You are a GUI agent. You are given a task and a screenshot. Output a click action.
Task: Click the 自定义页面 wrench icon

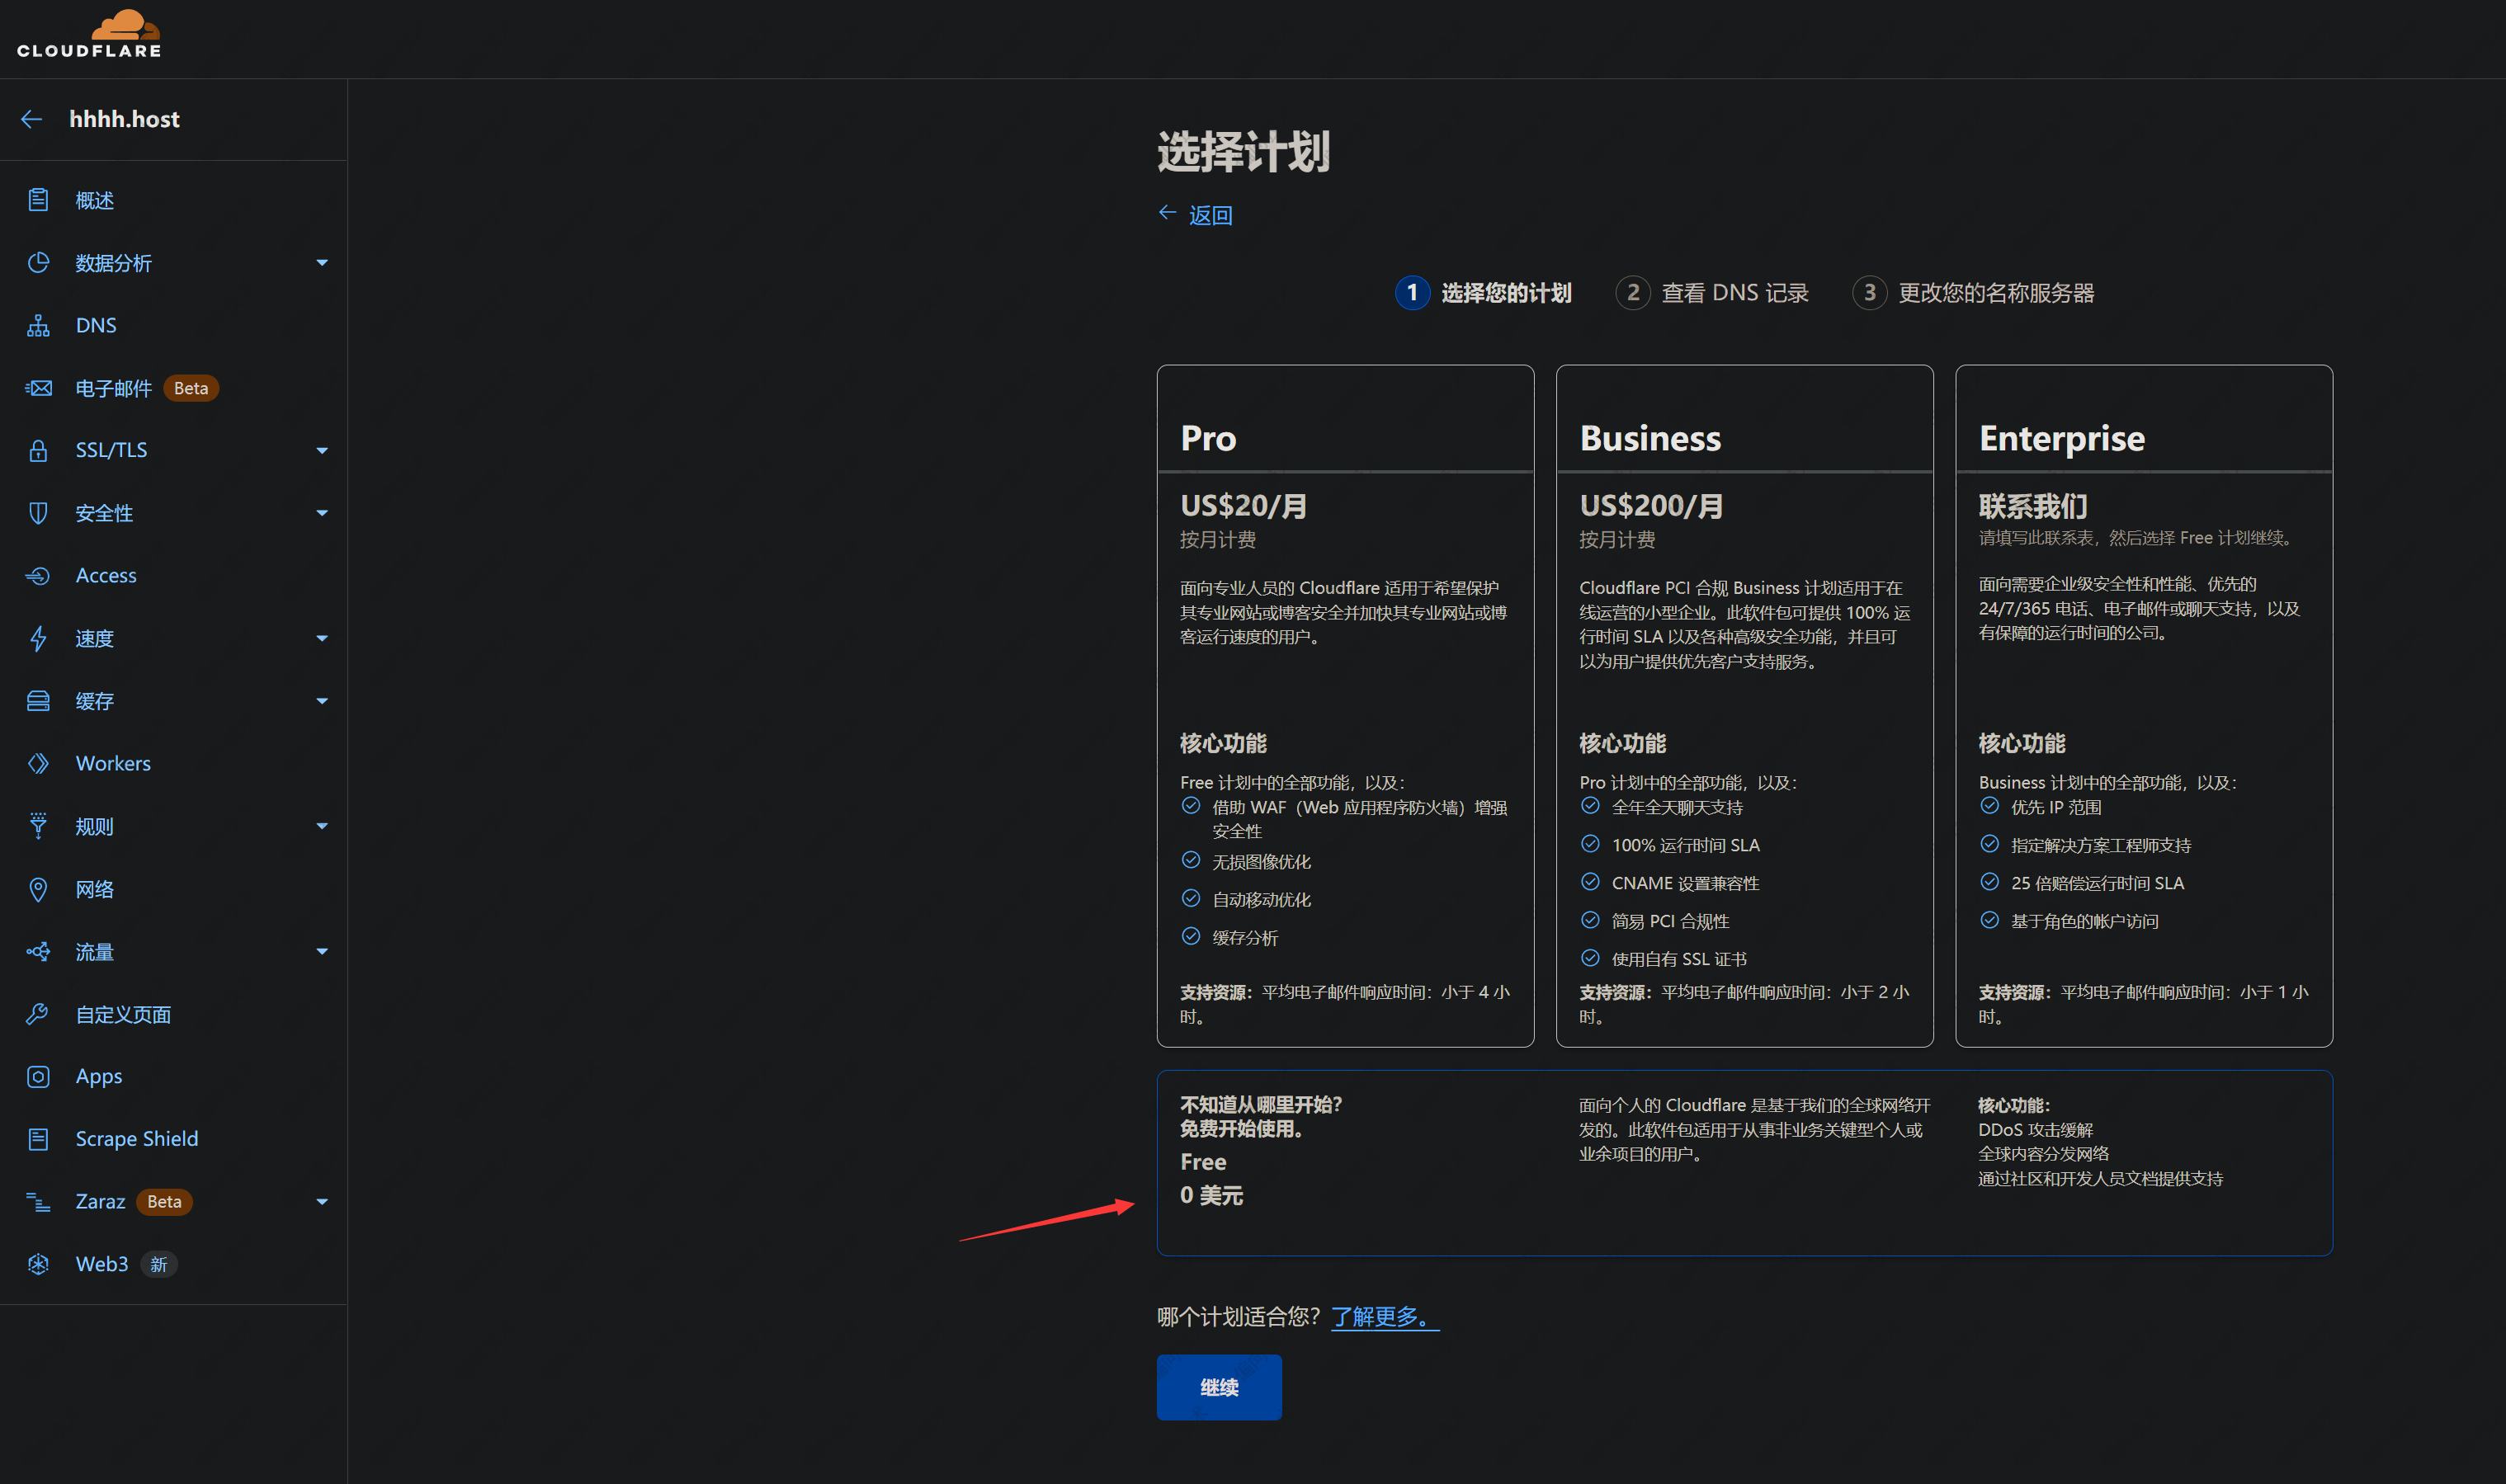pyautogui.click(x=38, y=1014)
